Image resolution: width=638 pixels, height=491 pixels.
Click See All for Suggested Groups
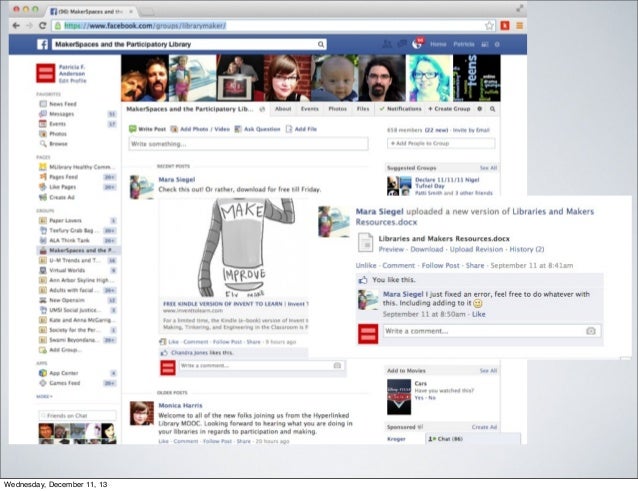coord(488,168)
